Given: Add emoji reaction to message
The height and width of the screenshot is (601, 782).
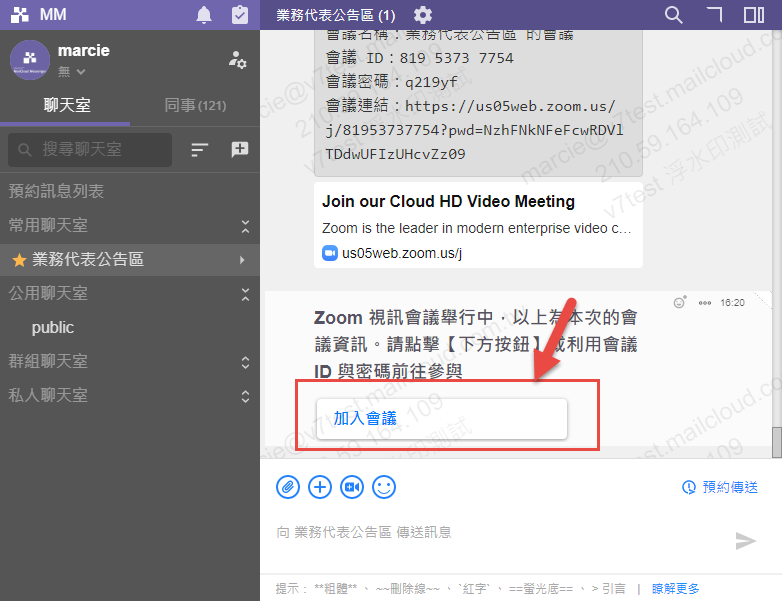Looking at the screenshot, I should [679, 302].
